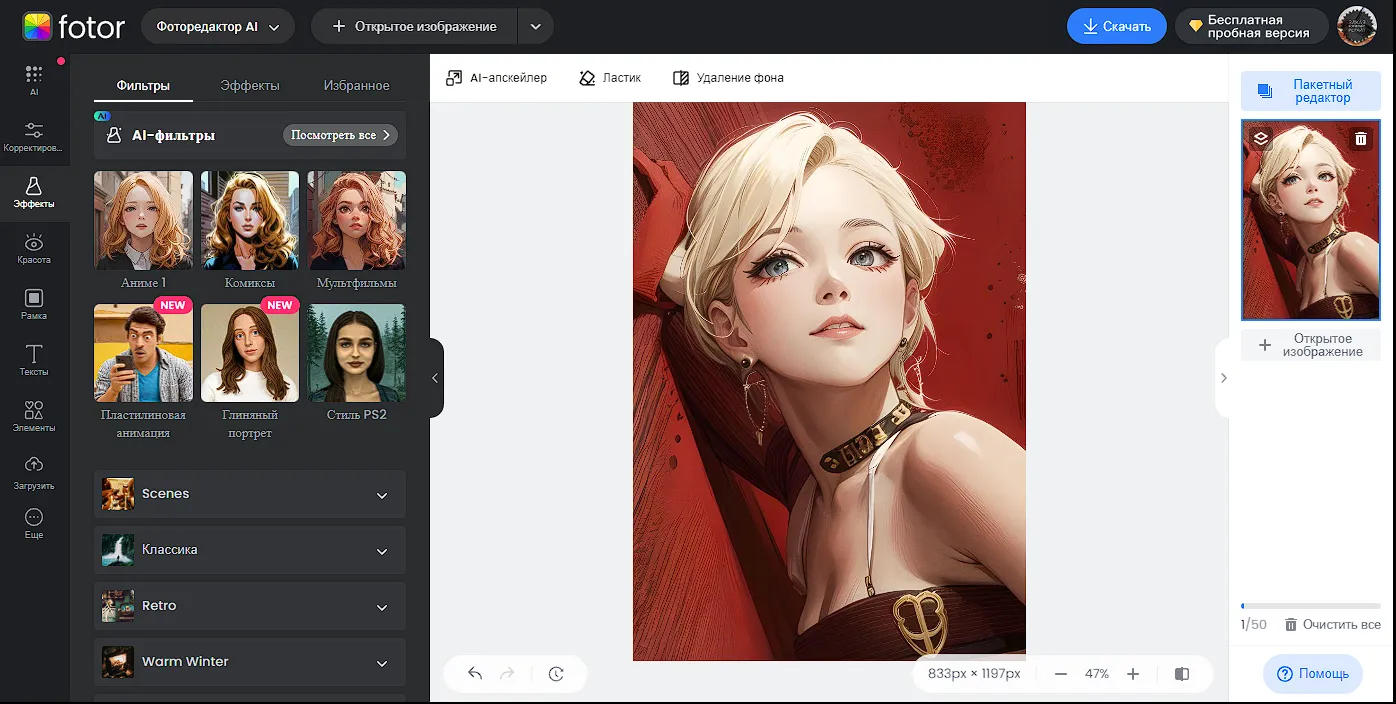Click the Upload (Загрузить) cloud icon

pos(34,466)
